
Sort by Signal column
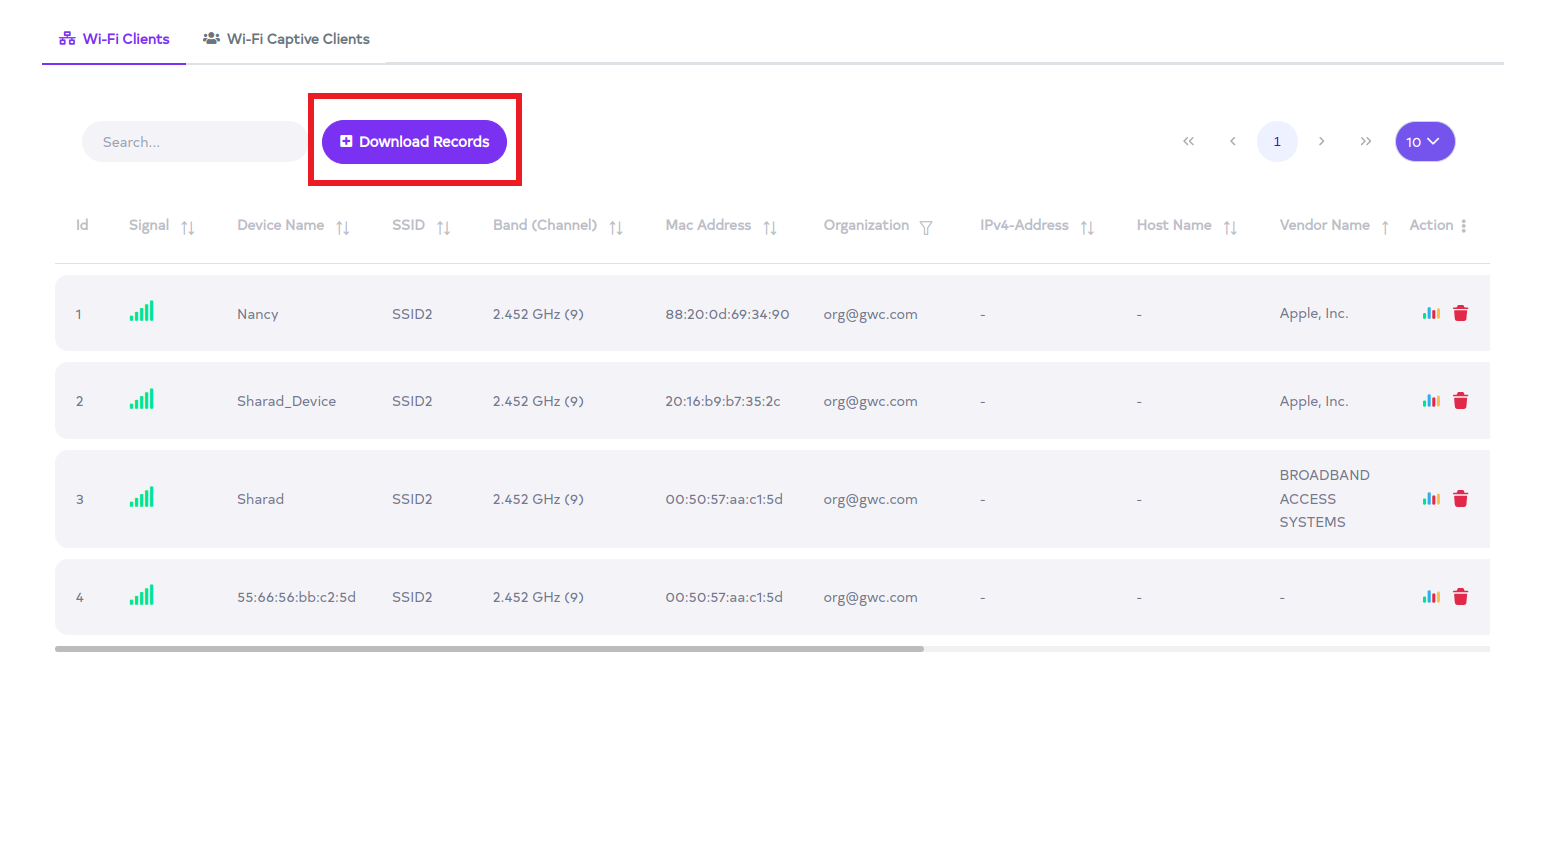click(187, 227)
